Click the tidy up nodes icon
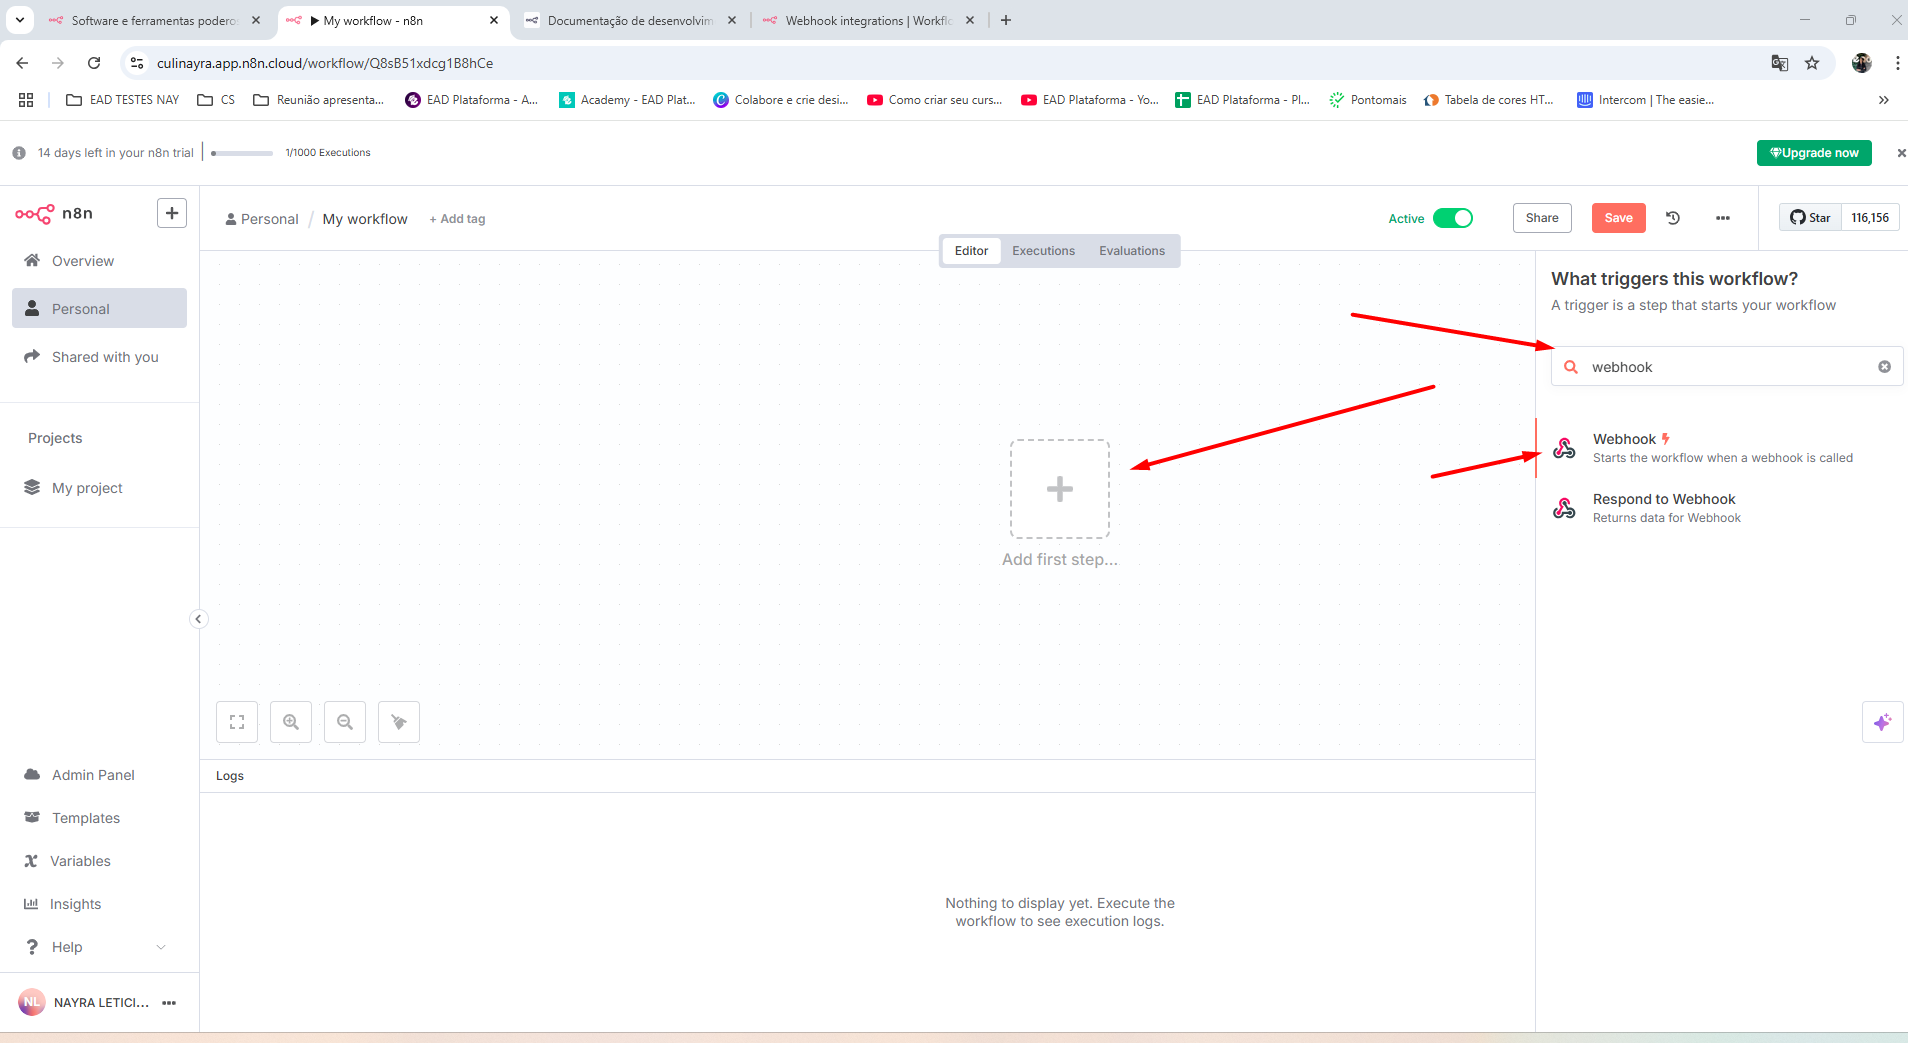The height and width of the screenshot is (1043, 1908). coord(399,722)
